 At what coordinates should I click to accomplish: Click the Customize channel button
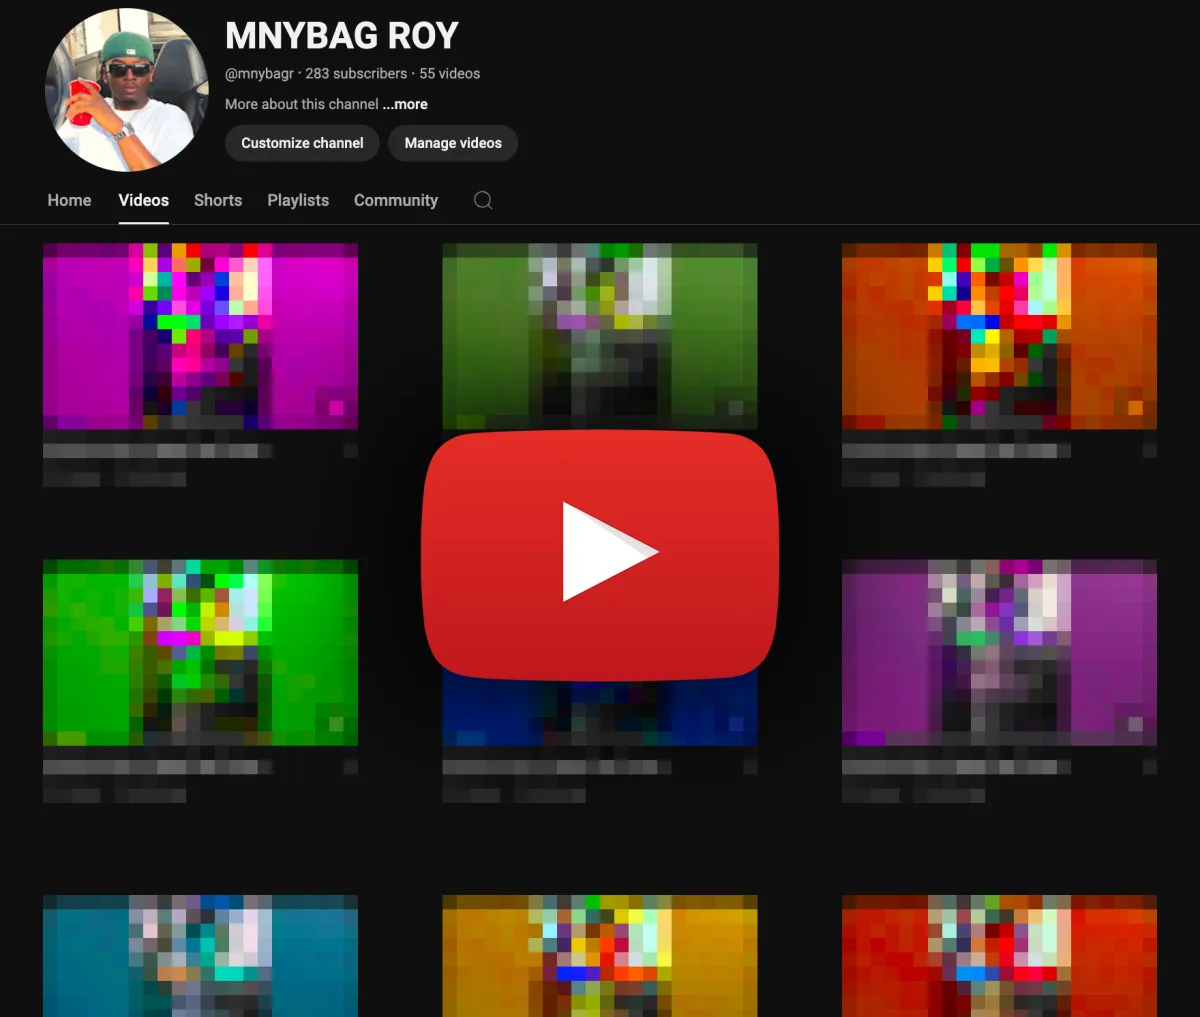pos(302,143)
